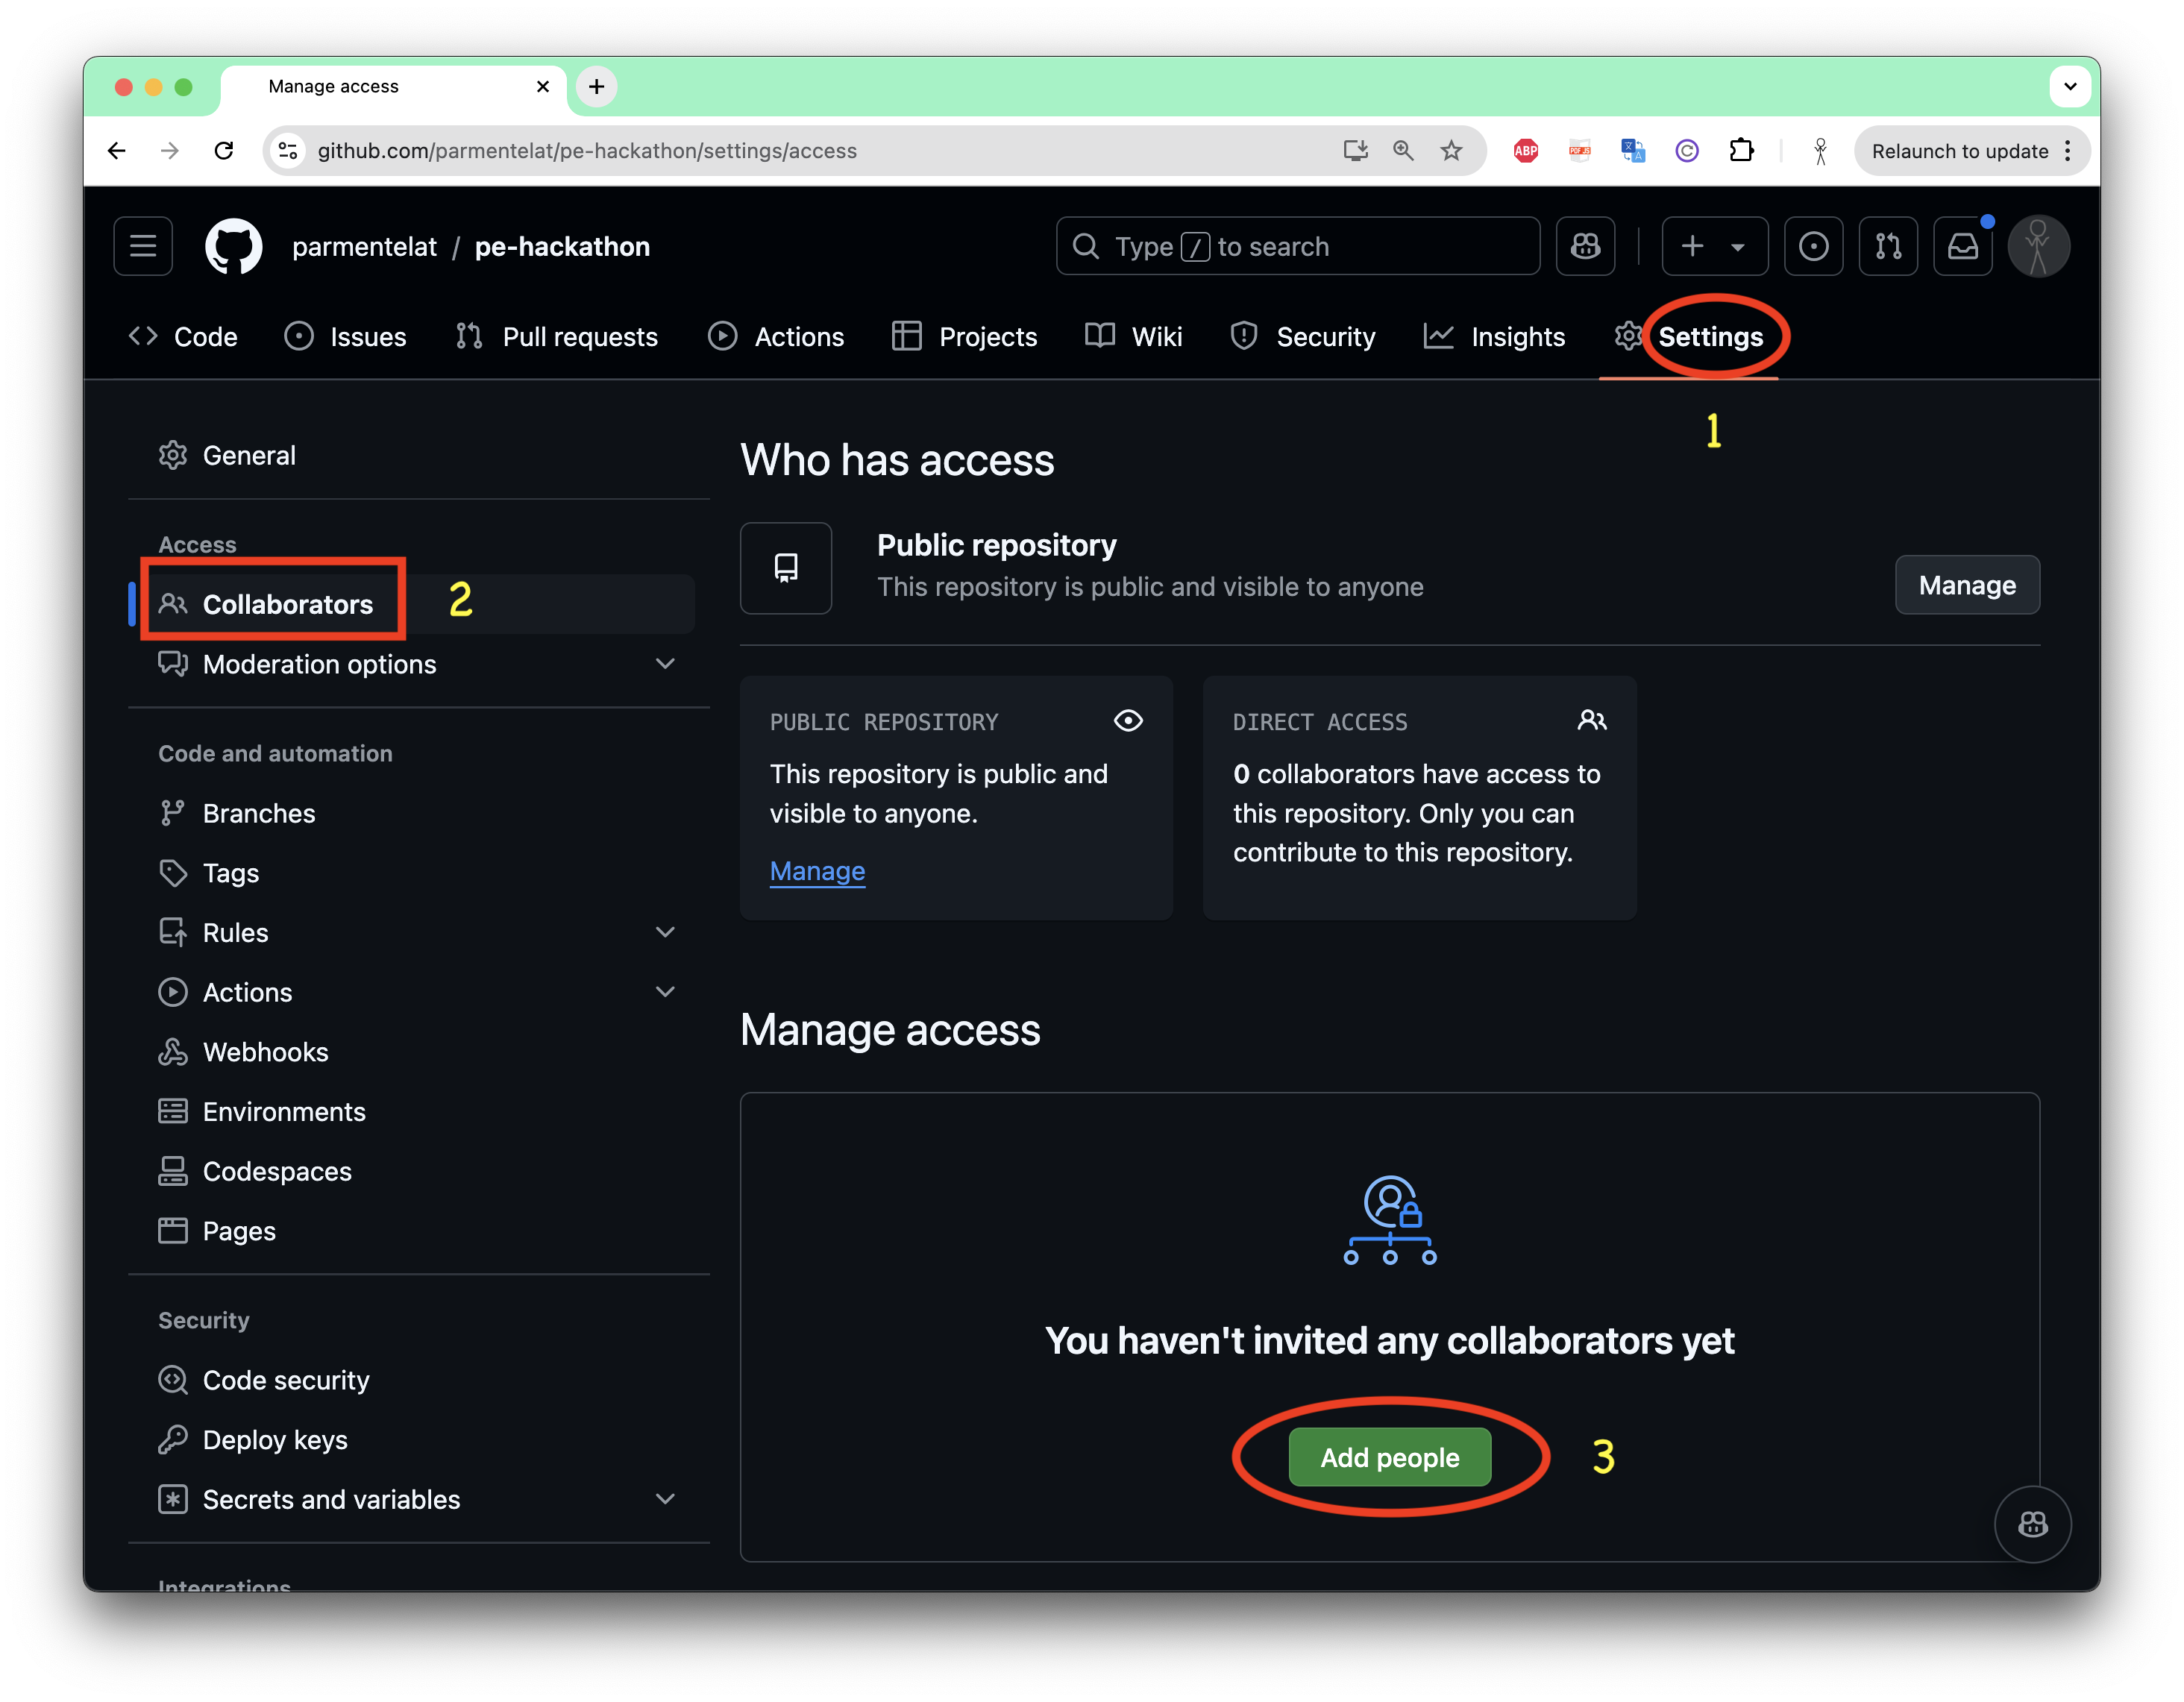Click the search input field
The width and height of the screenshot is (2184, 1702).
(1297, 246)
